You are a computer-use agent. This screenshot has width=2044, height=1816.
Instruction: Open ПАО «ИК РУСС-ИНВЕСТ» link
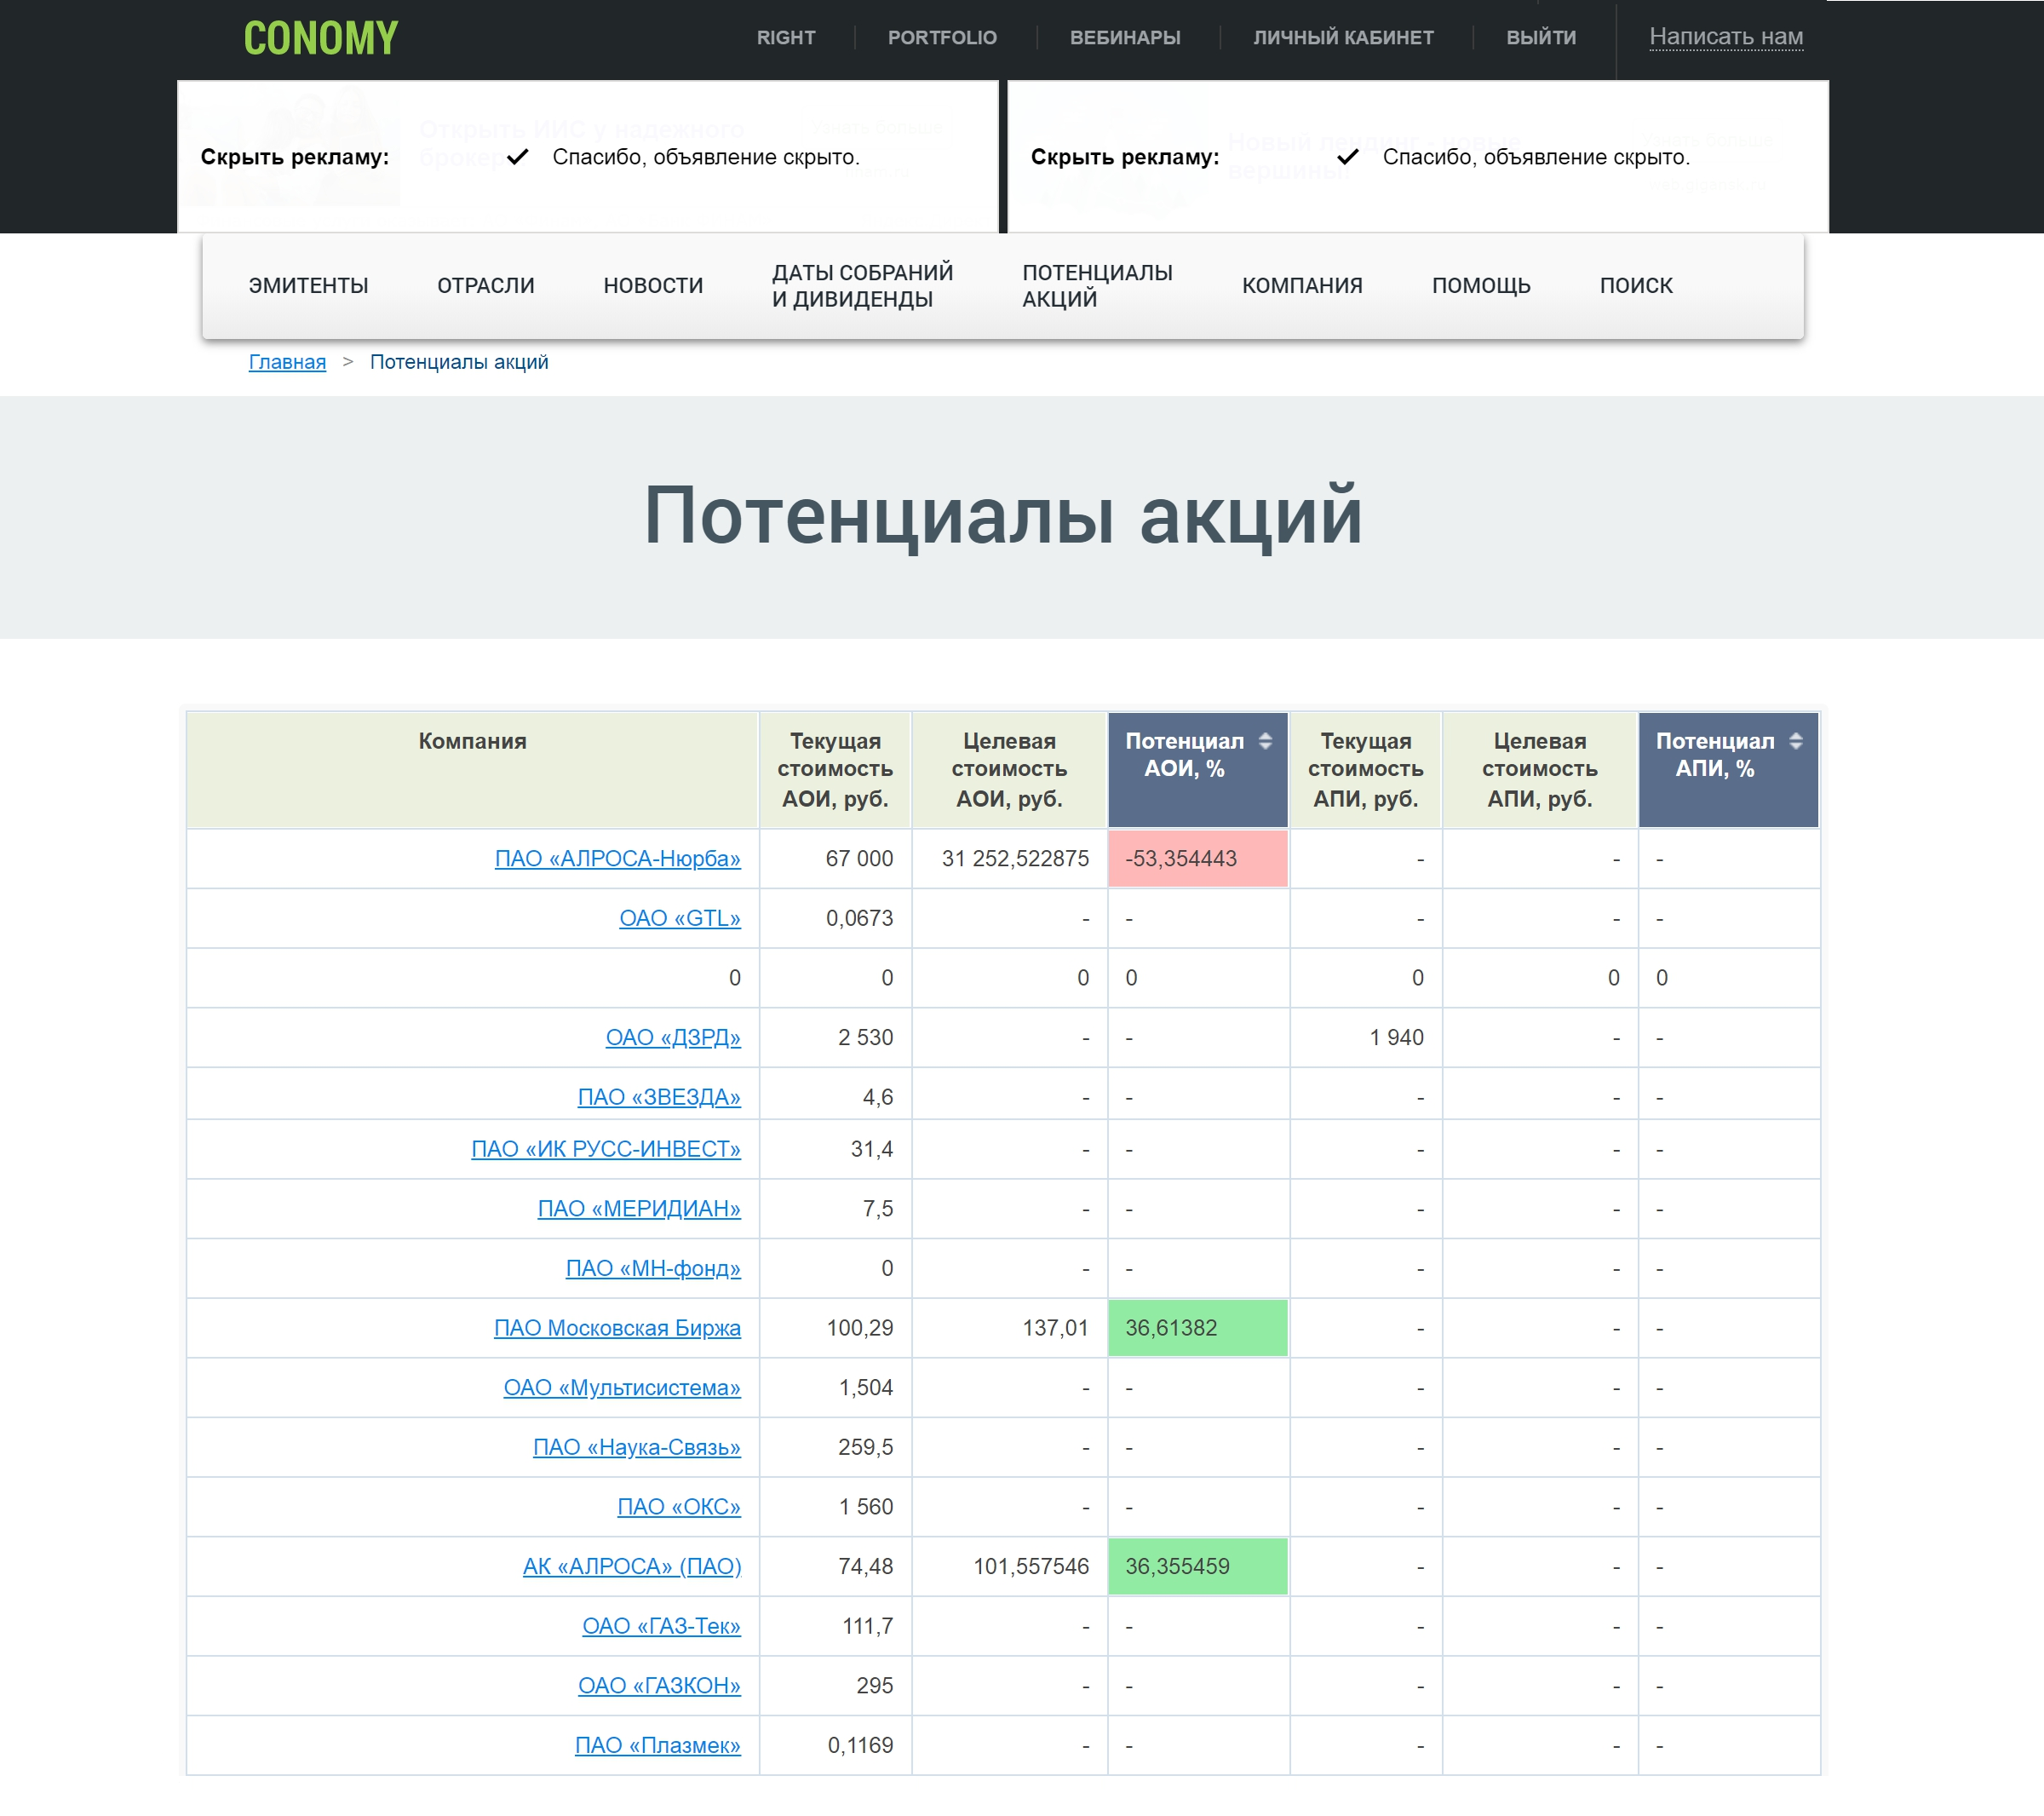[x=606, y=1149]
